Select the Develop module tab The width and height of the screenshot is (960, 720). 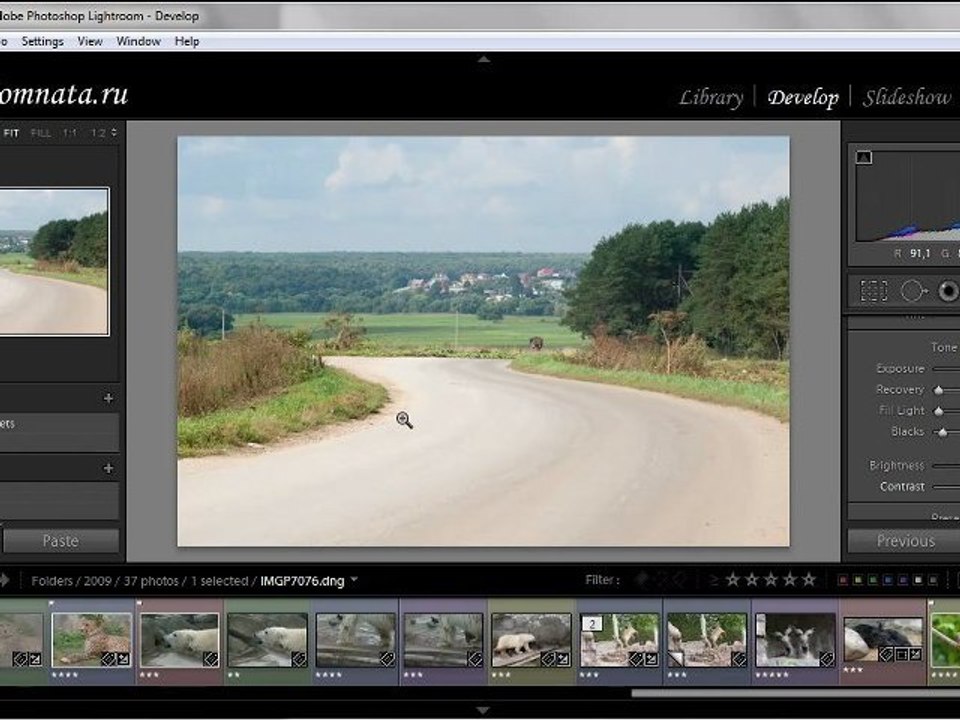coord(803,97)
